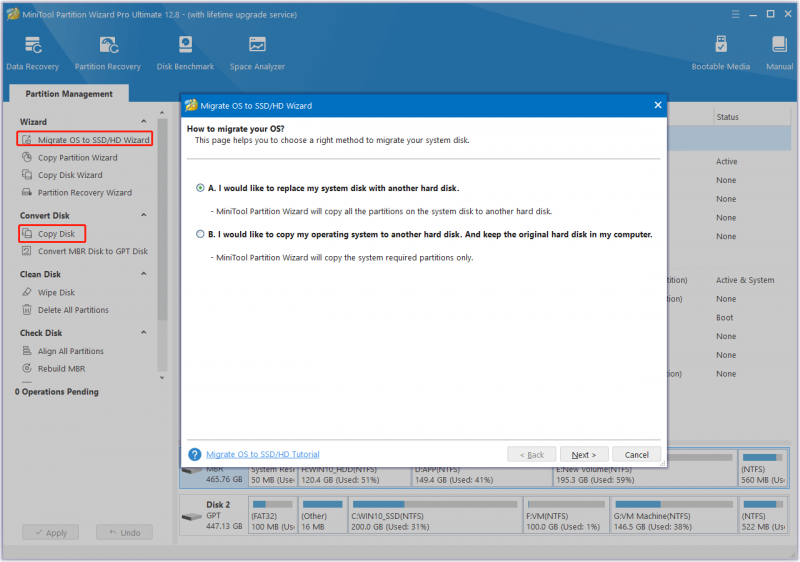Viewport: 800px width, 562px height.
Task: Select the F:VM(NTFS) partition on Disk 2
Action: tap(565, 515)
